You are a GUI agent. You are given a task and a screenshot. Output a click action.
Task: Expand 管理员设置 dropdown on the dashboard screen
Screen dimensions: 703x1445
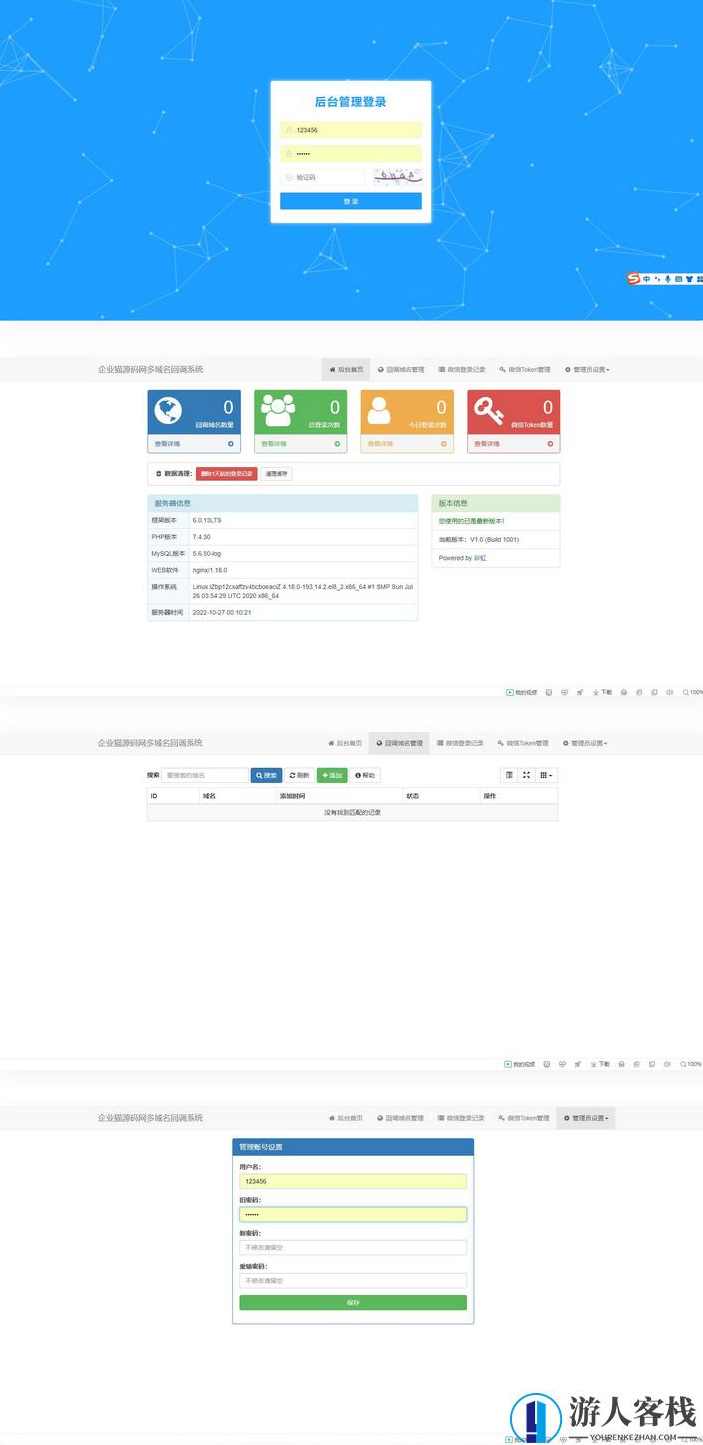[x=587, y=369]
